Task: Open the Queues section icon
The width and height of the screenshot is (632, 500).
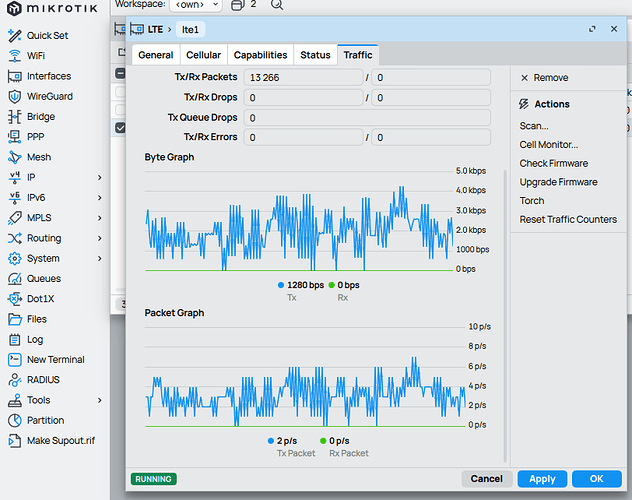Action: point(15,279)
